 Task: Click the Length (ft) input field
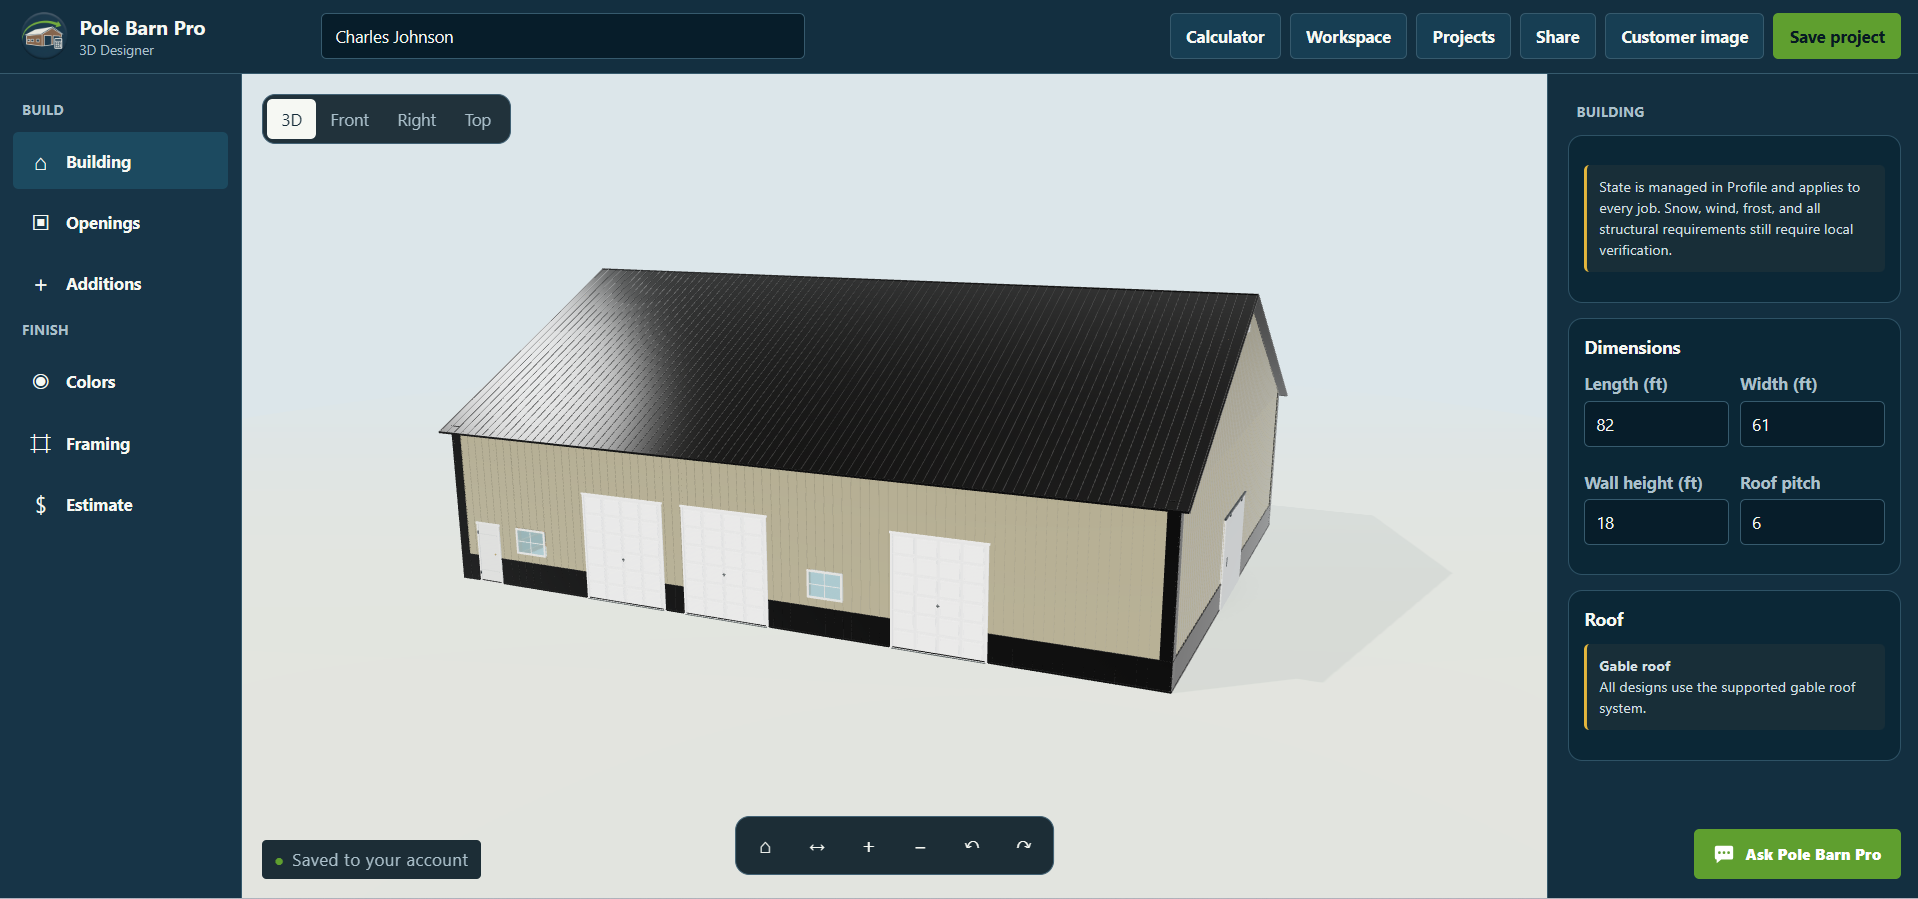click(x=1656, y=424)
